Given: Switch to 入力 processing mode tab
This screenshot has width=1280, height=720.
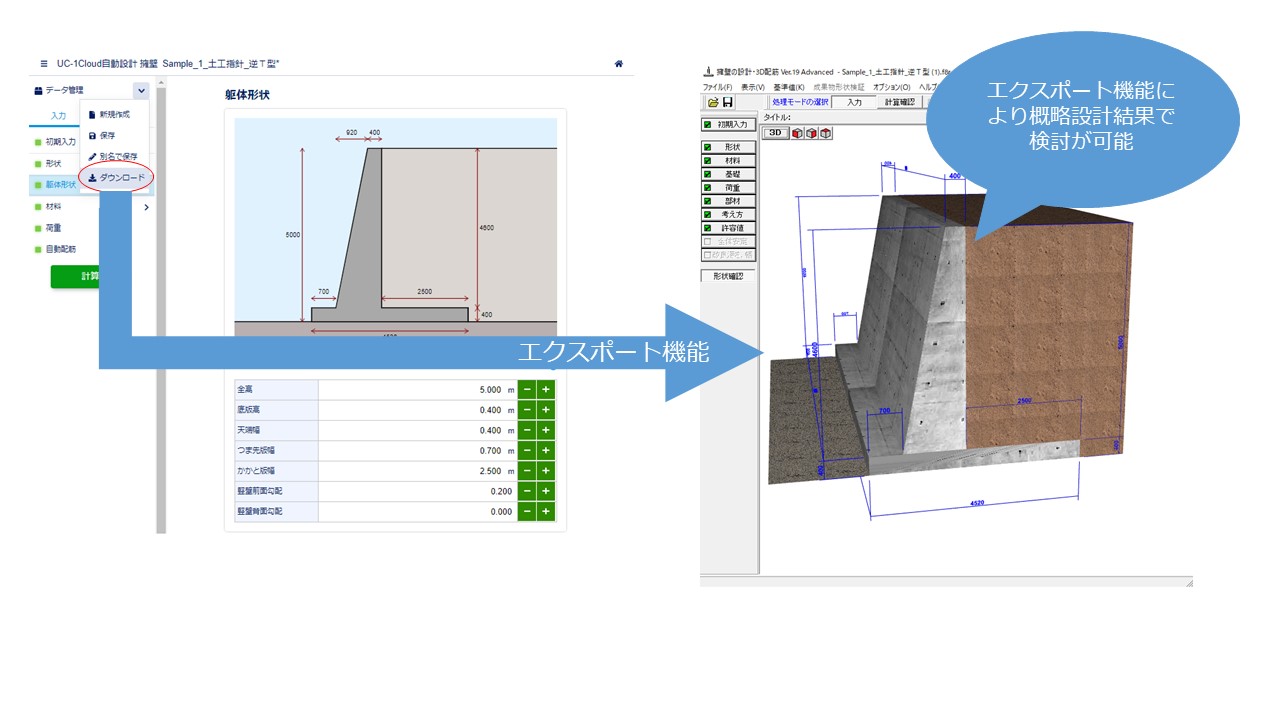Looking at the screenshot, I should [854, 102].
